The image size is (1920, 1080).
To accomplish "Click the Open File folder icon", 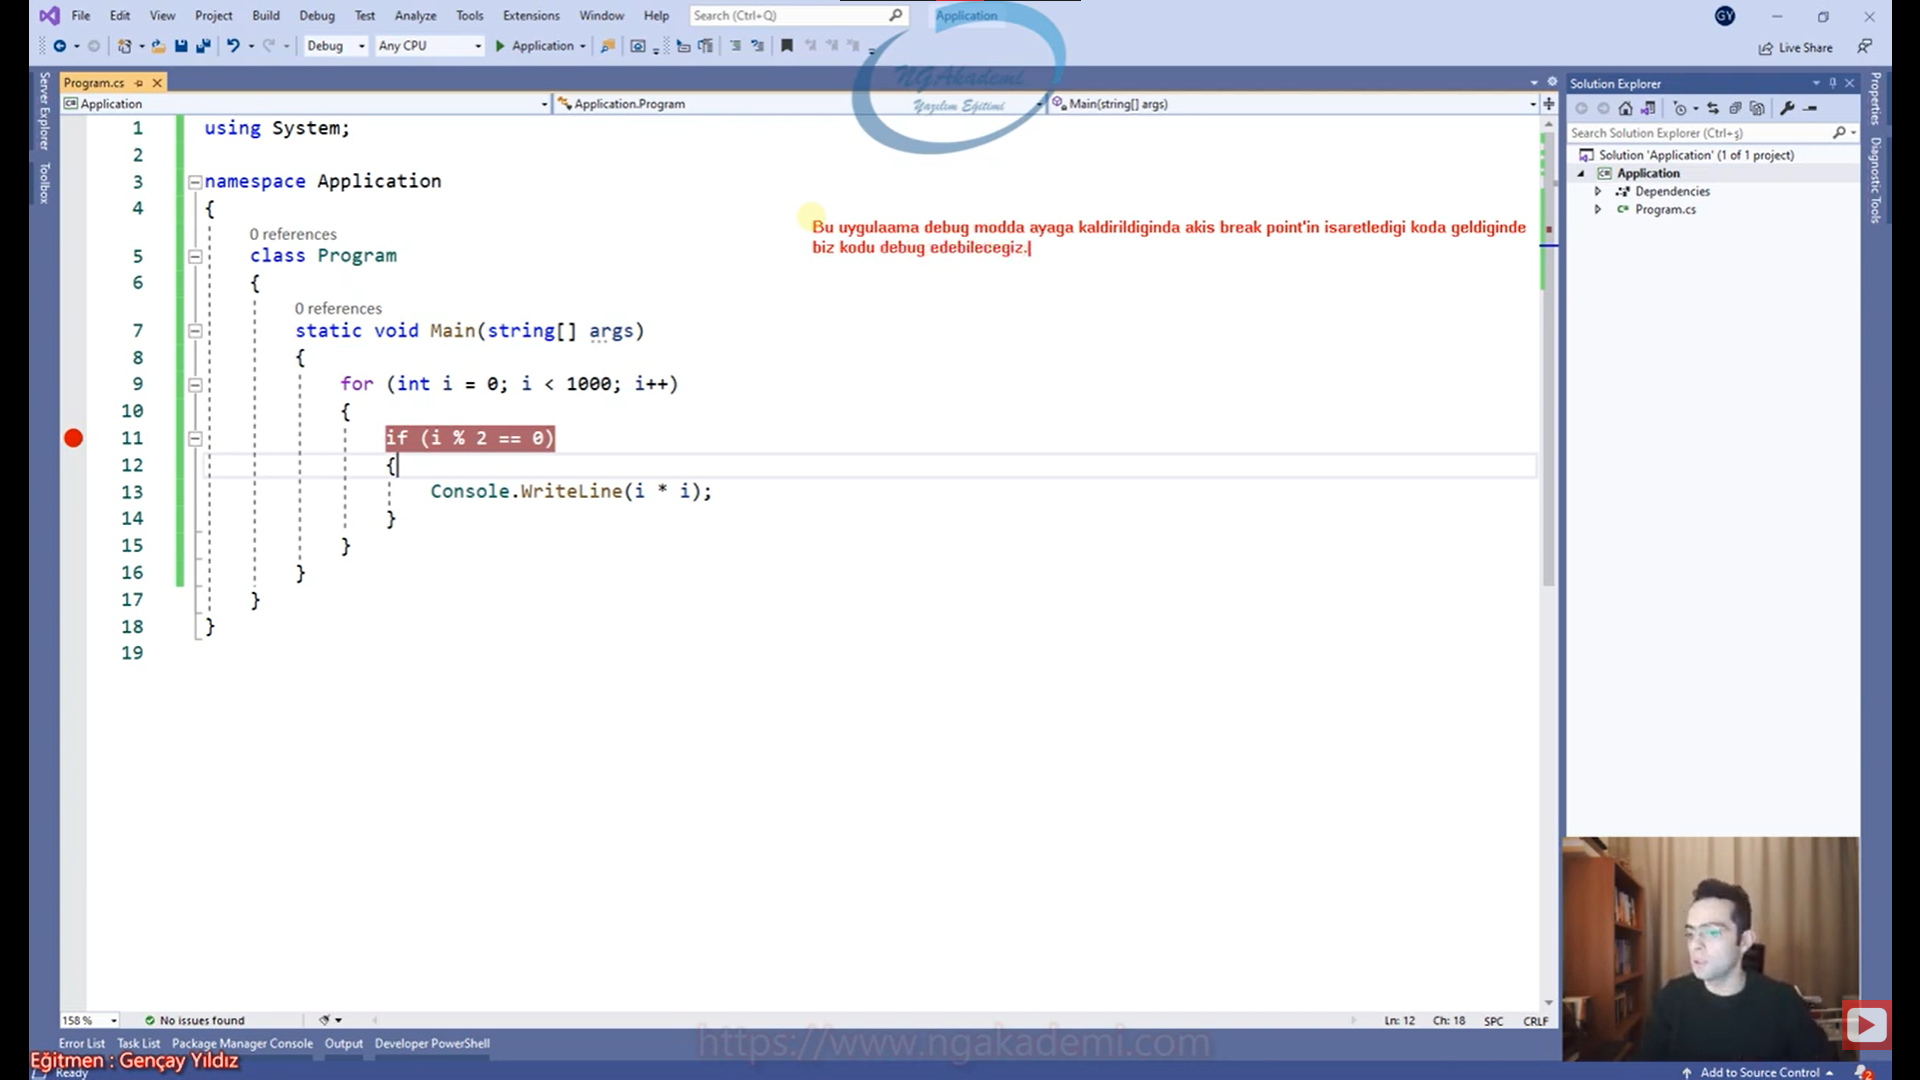I will click(x=158, y=46).
